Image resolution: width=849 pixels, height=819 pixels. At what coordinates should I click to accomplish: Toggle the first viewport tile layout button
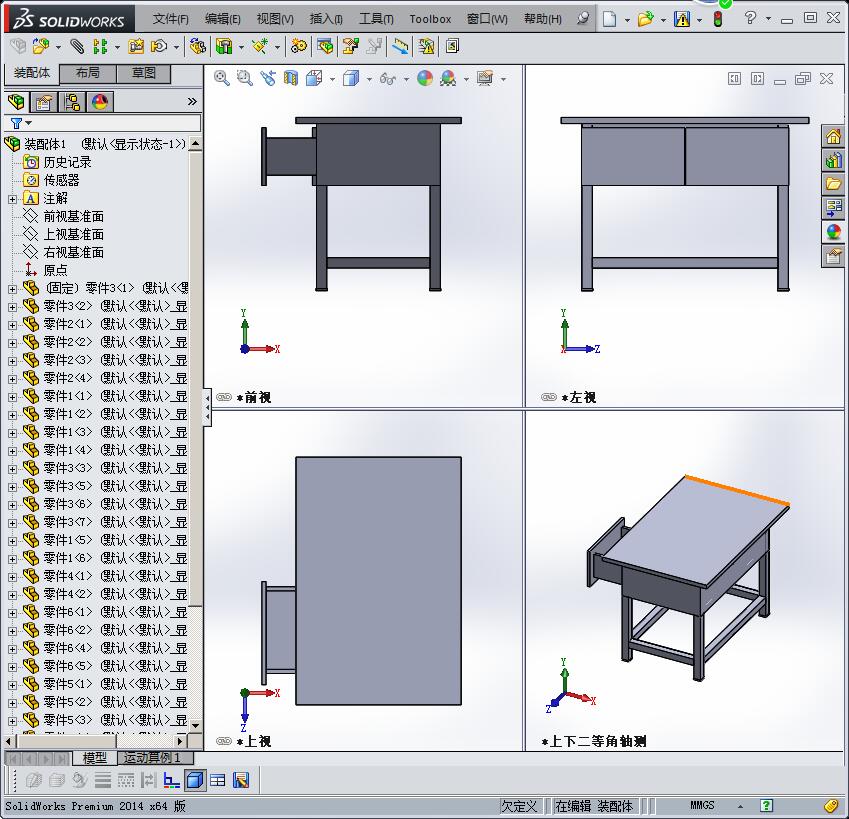click(x=734, y=79)
